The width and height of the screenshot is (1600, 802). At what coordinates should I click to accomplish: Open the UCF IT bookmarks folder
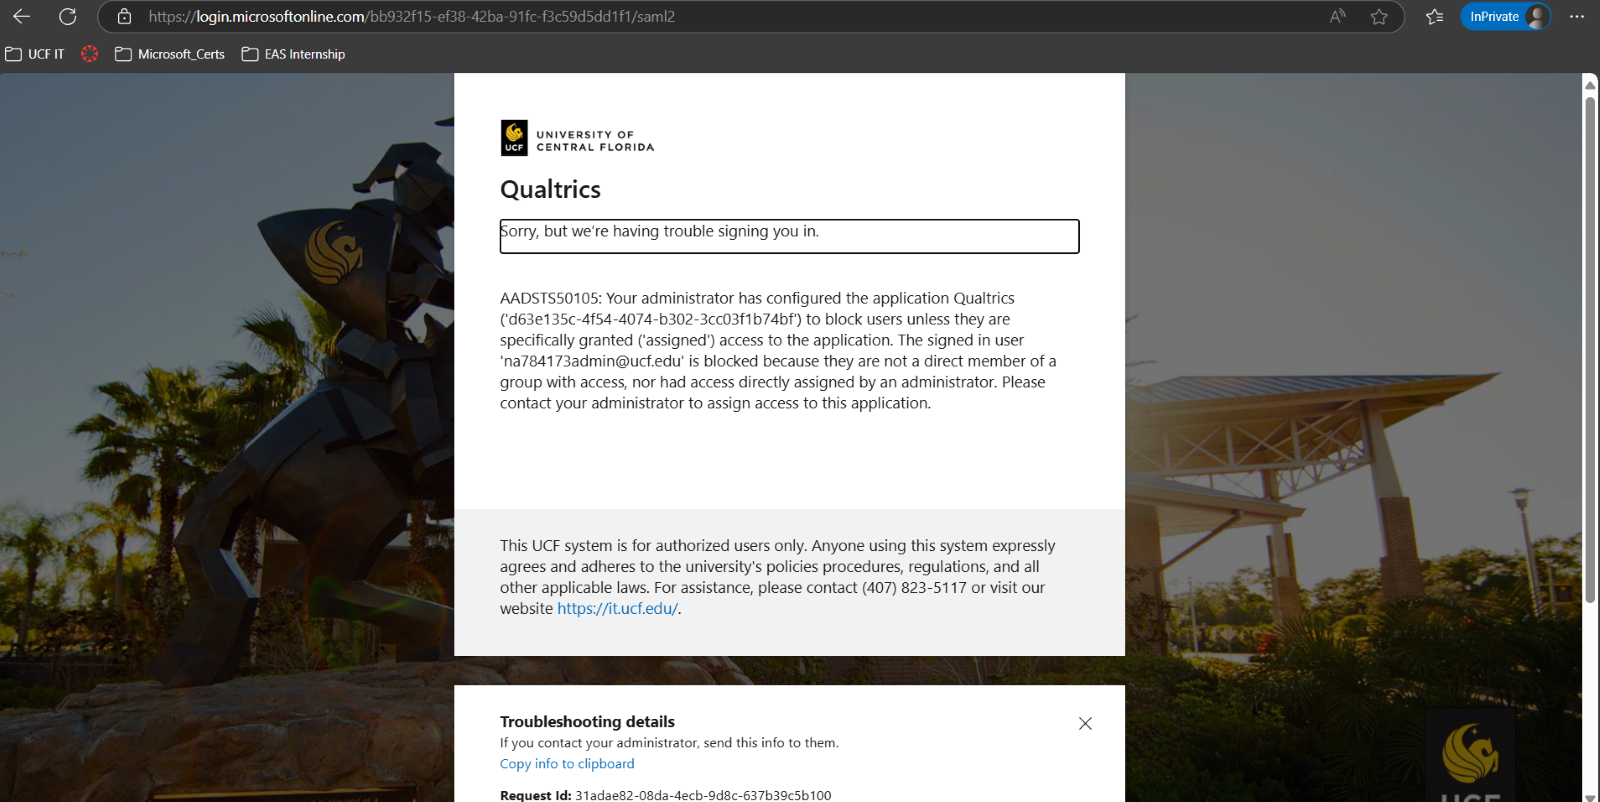35,54
